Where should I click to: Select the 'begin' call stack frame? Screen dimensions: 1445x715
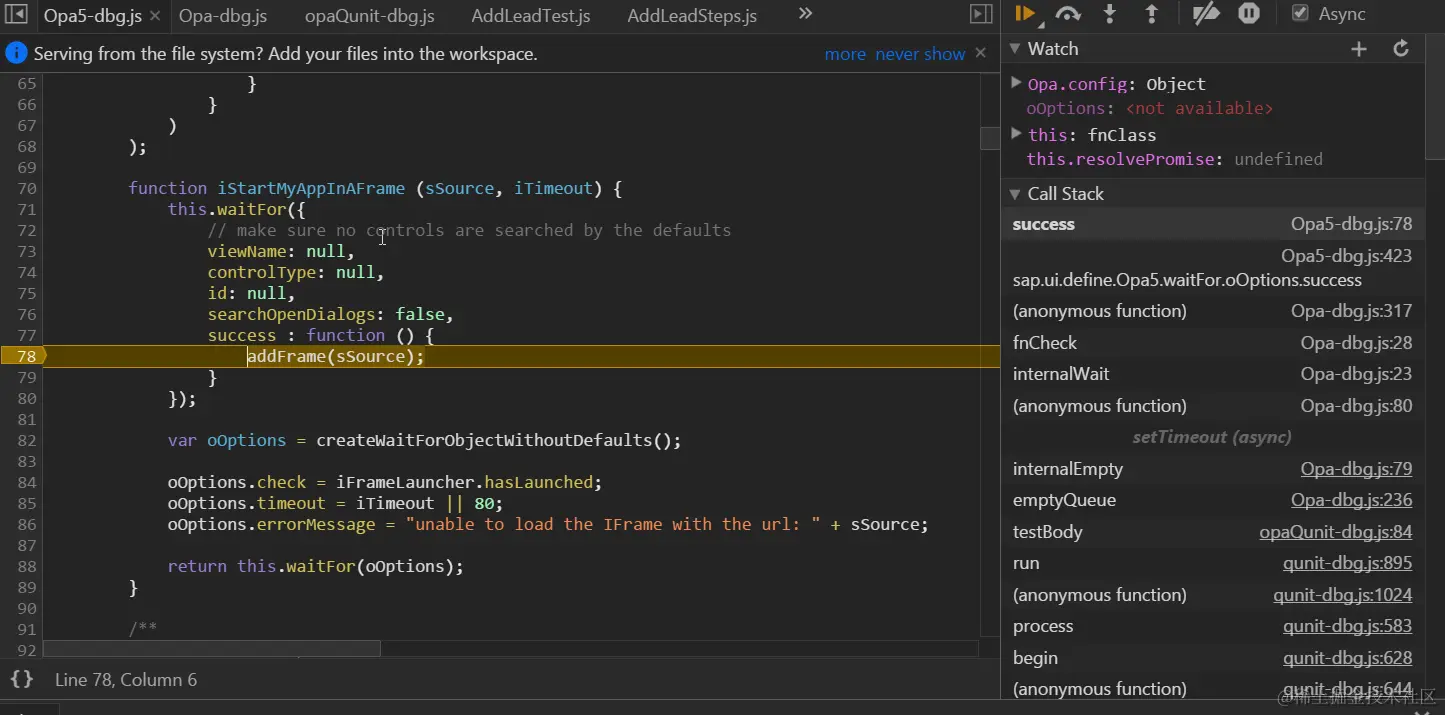[1212, 658]
